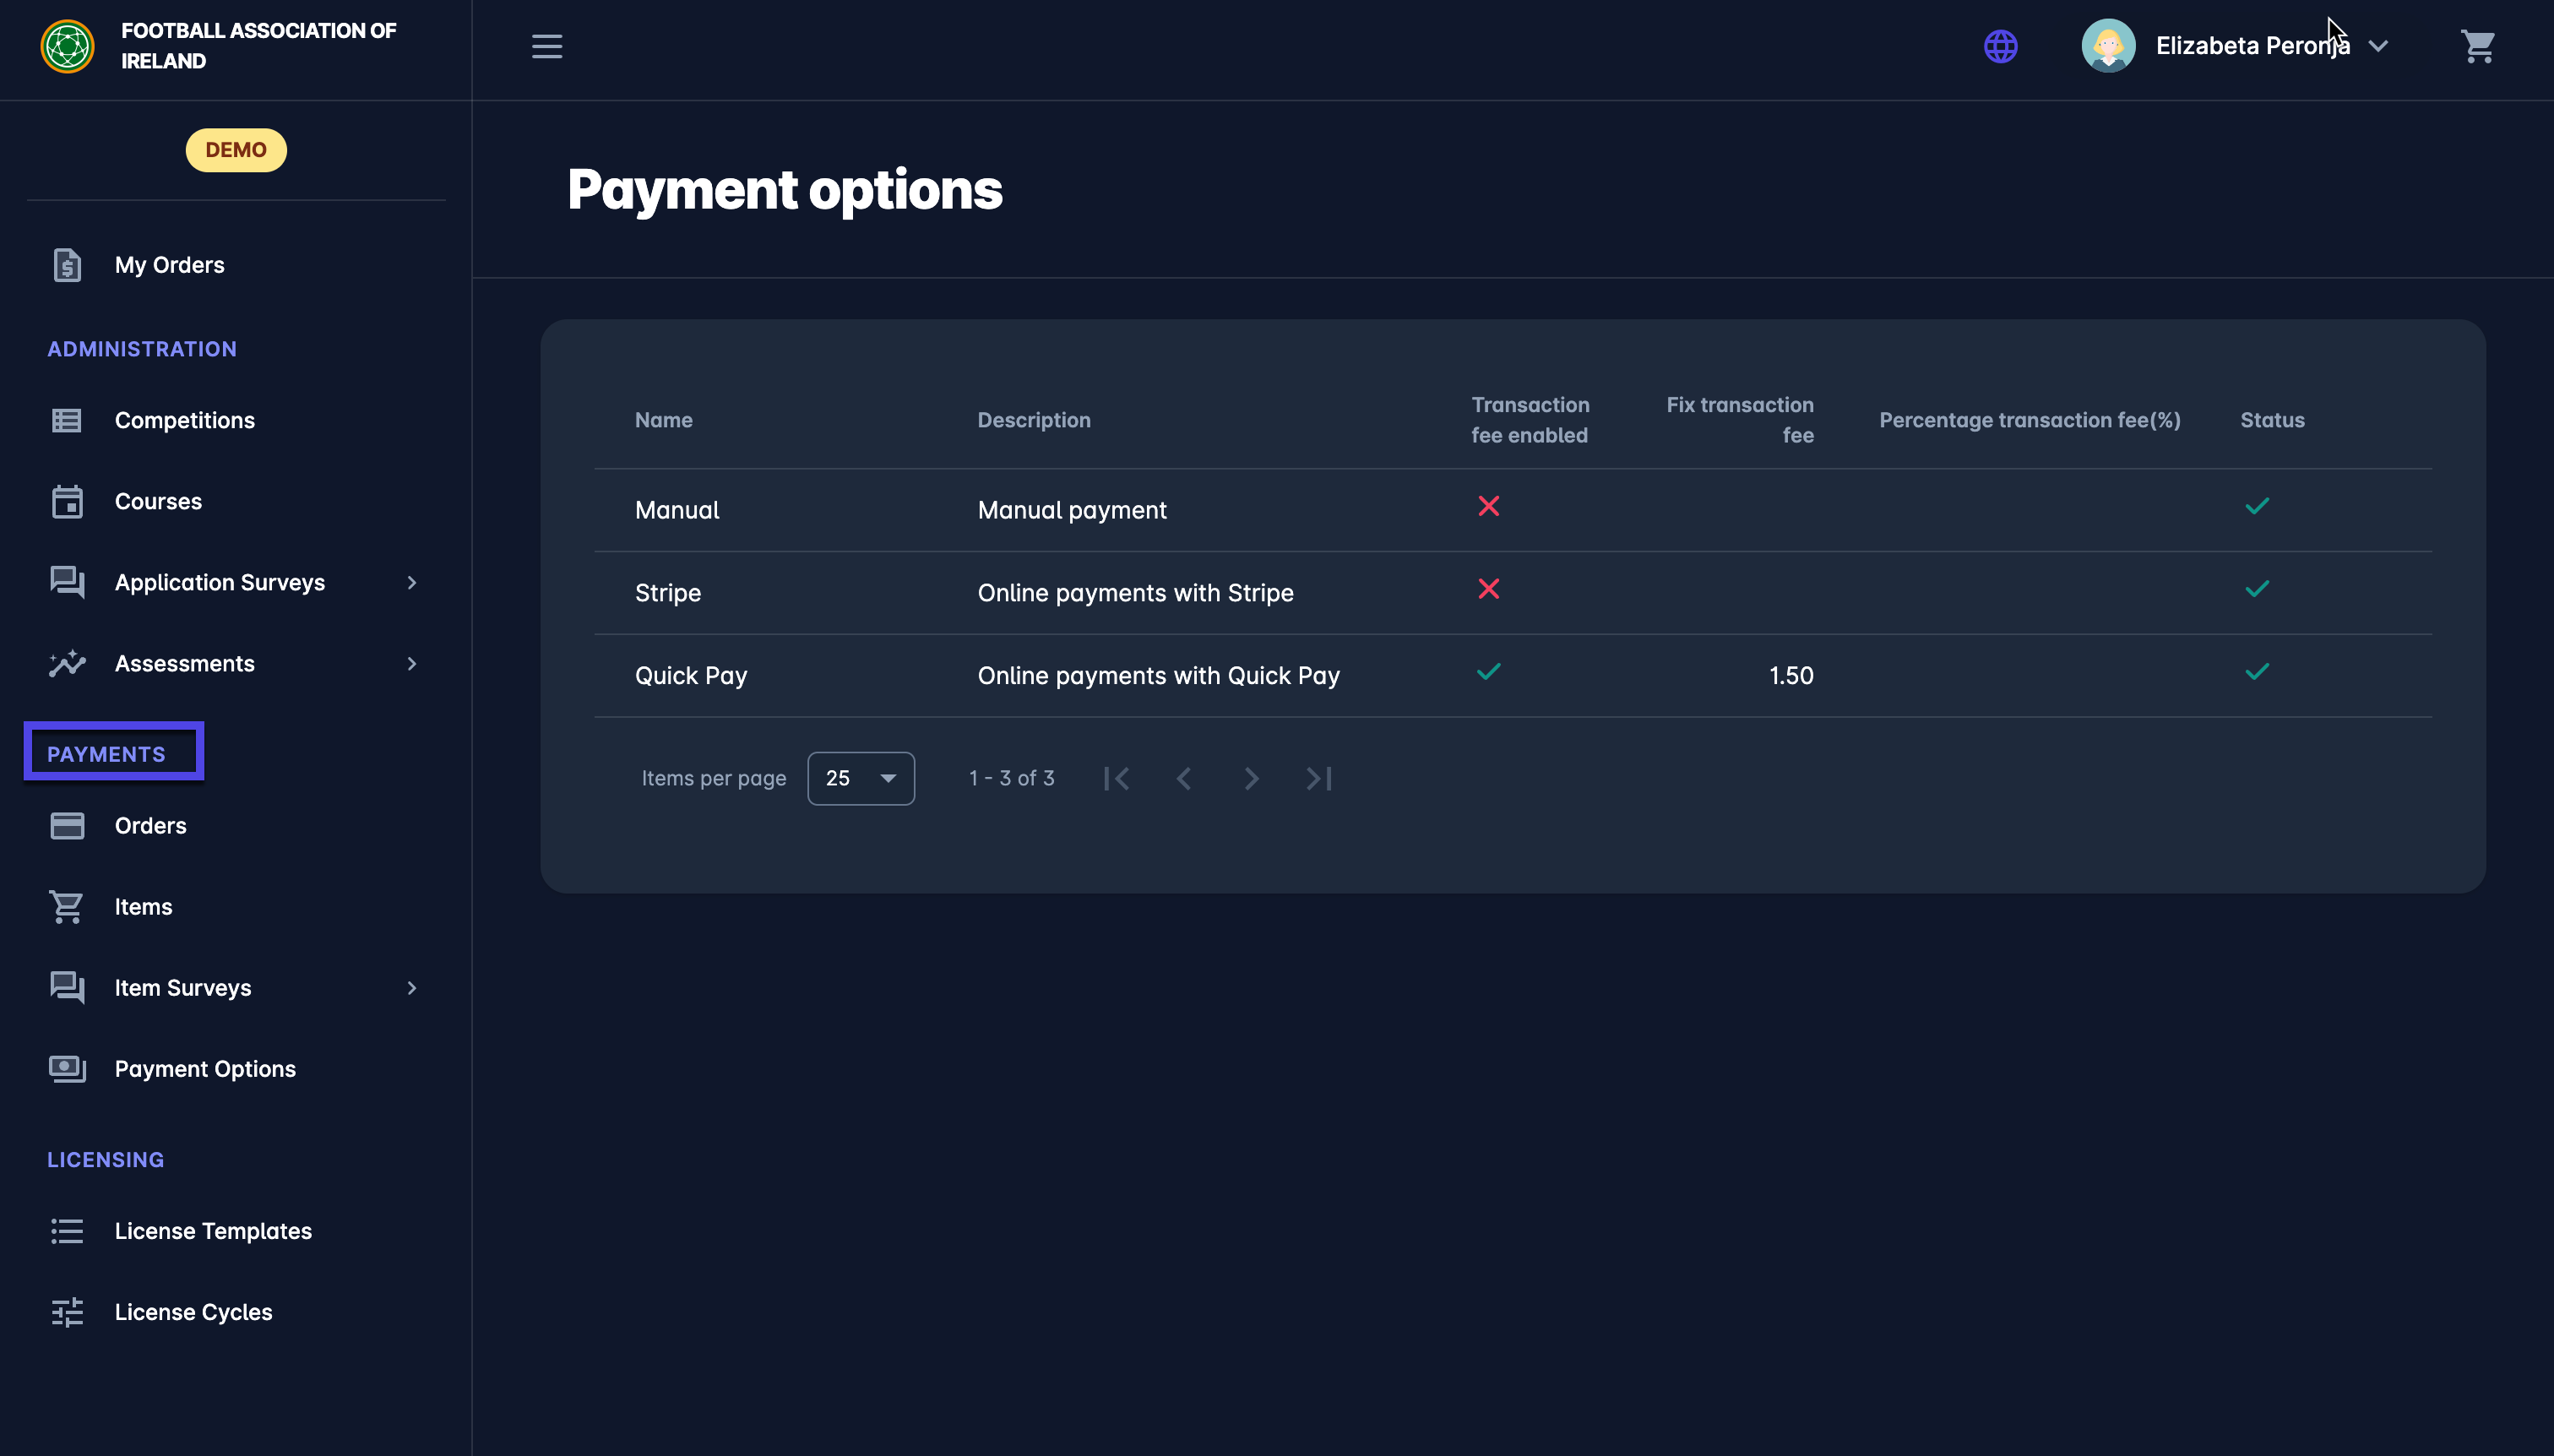Go to the first page arrow
This screenshot has height=1456, width=2554.
point(1116,778)
